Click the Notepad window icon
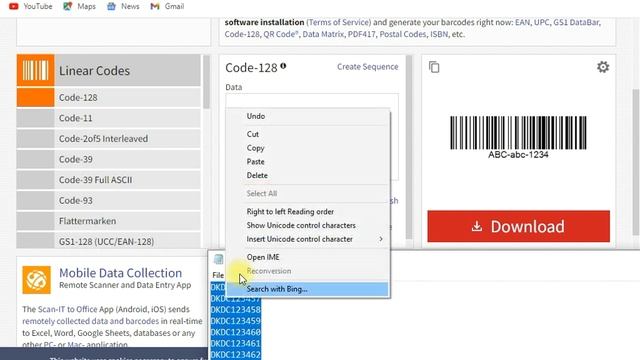This screenshot has height=360, width=640. pyautogui.click(x=218, y=259)
